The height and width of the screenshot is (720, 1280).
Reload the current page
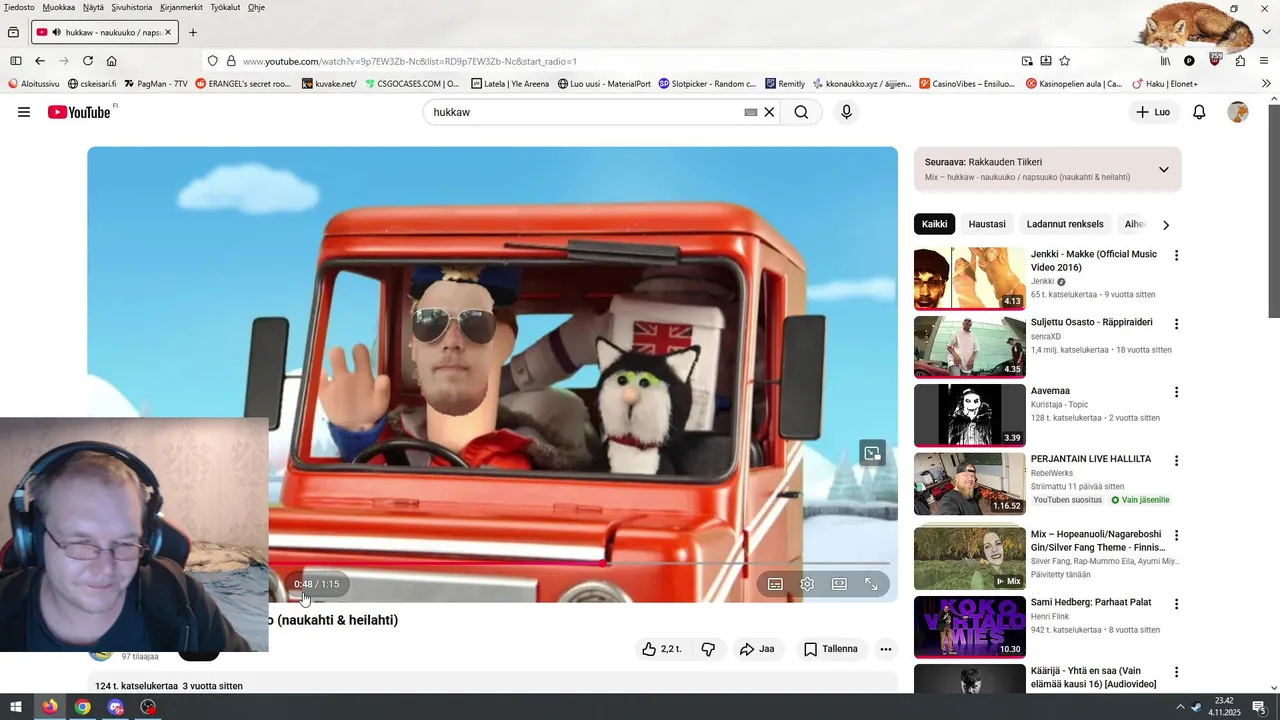pos(88,61)
